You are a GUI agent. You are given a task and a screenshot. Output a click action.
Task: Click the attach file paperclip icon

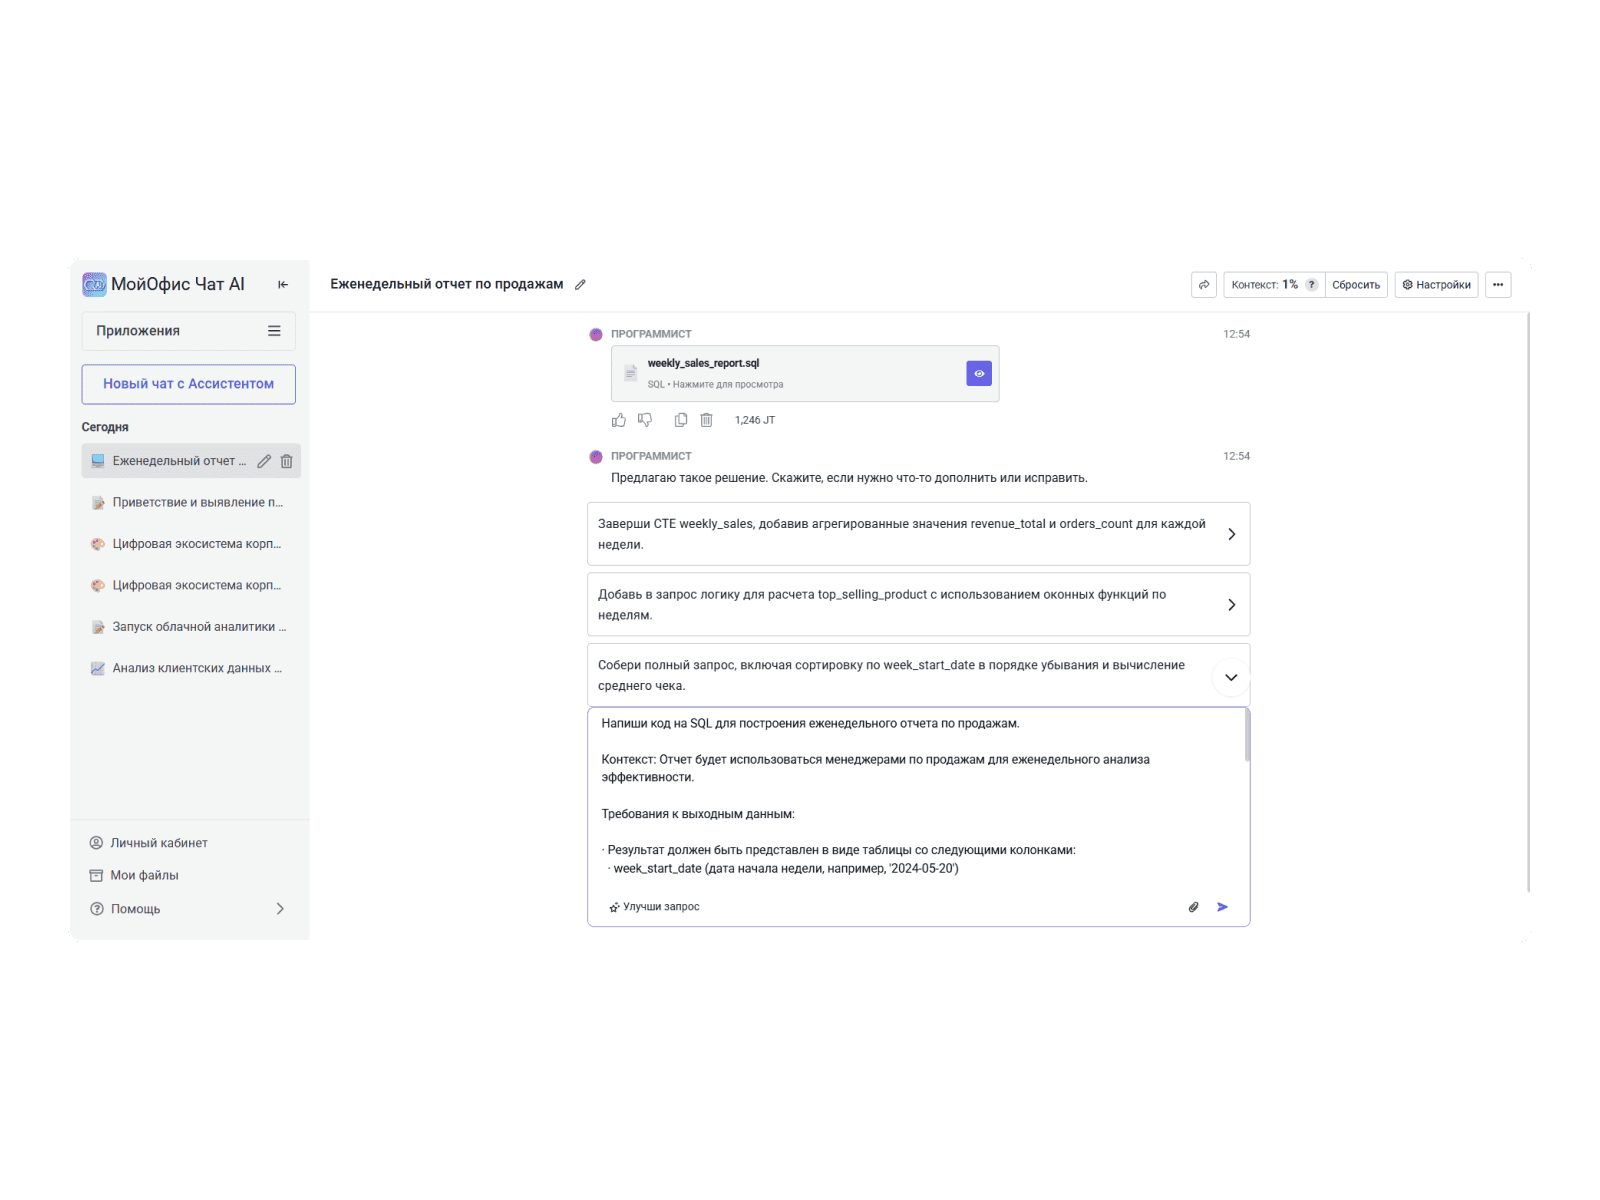pos(1193,907)
